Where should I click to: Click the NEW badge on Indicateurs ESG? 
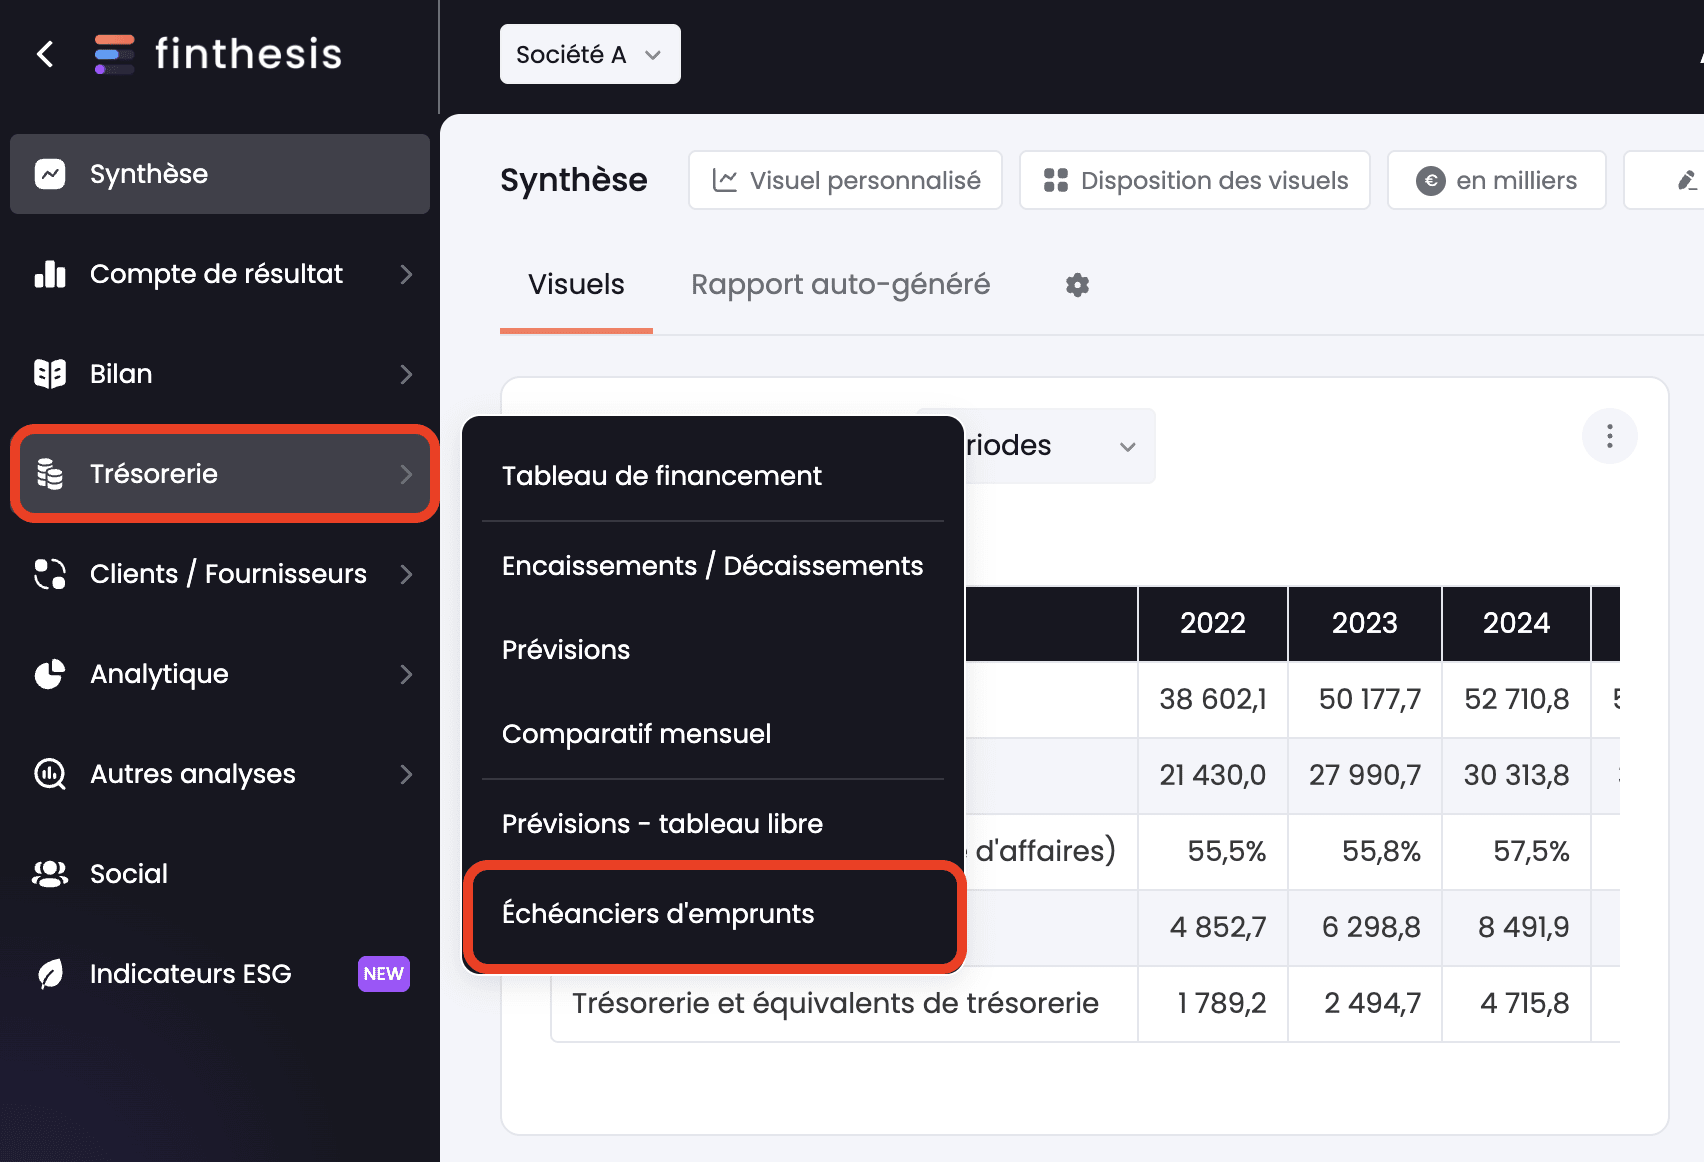tap(384, 974)
